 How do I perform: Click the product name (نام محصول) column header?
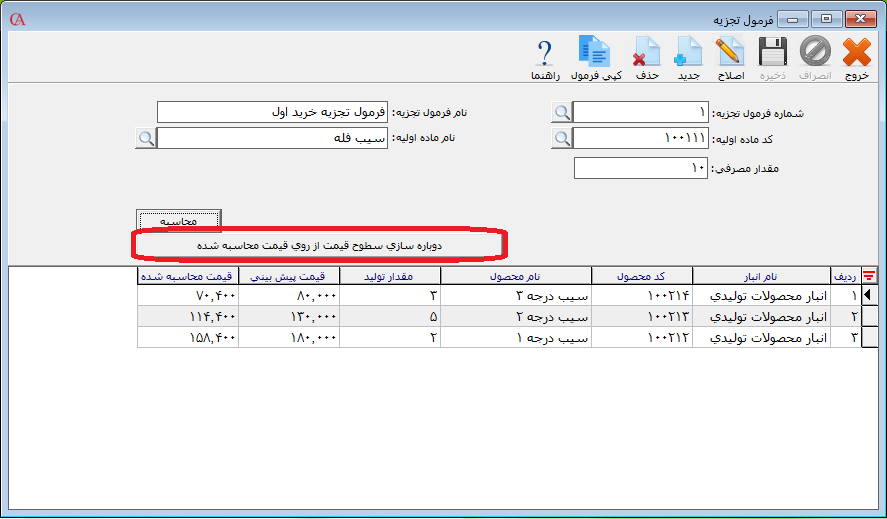coord(515,276)
